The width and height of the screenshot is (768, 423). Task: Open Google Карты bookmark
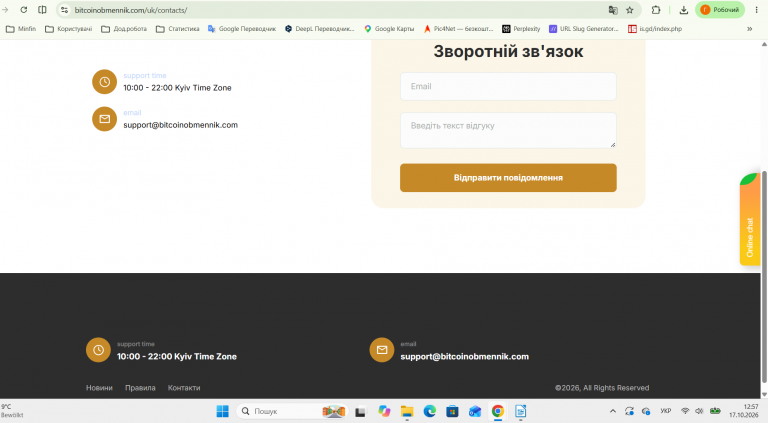click(389, 29)
